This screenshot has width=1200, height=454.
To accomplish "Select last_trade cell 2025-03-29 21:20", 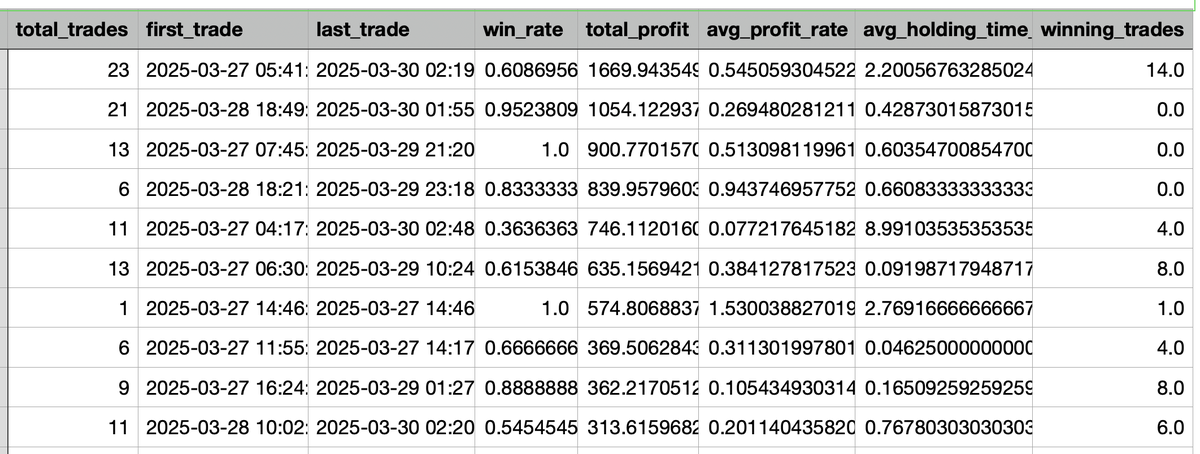I will 391,148.
